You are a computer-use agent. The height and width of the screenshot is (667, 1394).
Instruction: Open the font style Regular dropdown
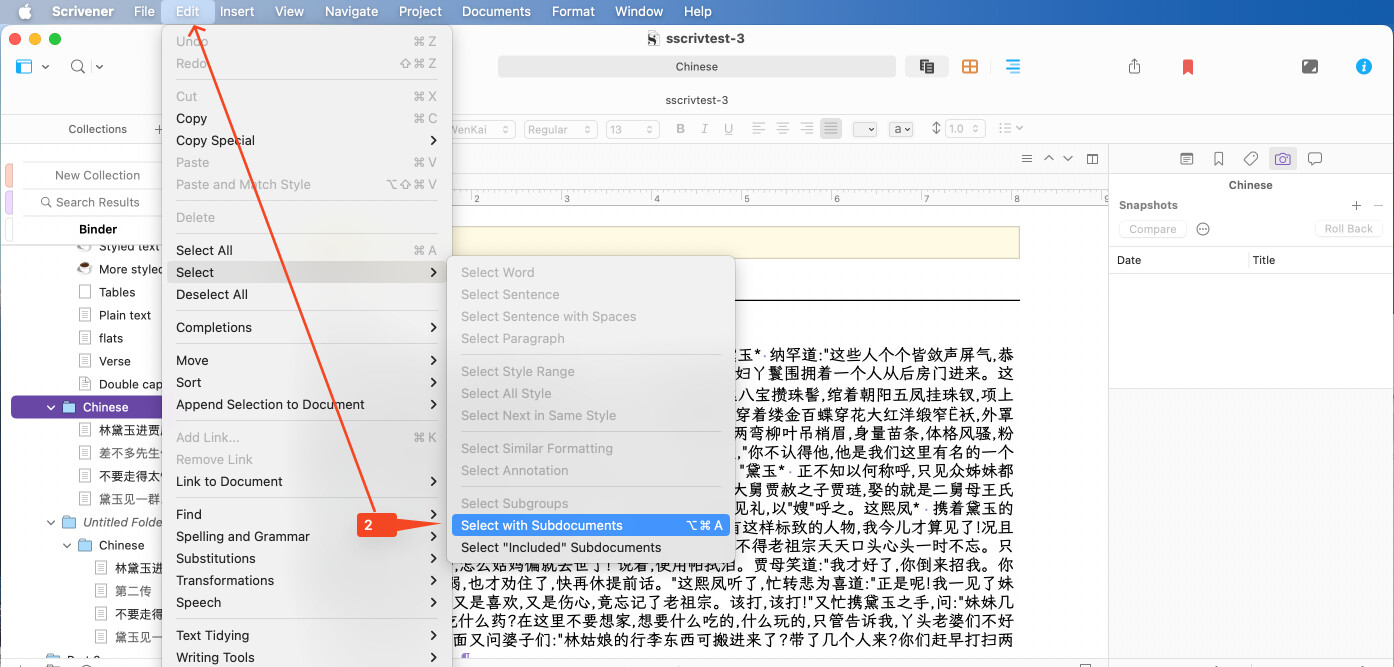pyautogui.click(x=560, y=130)
